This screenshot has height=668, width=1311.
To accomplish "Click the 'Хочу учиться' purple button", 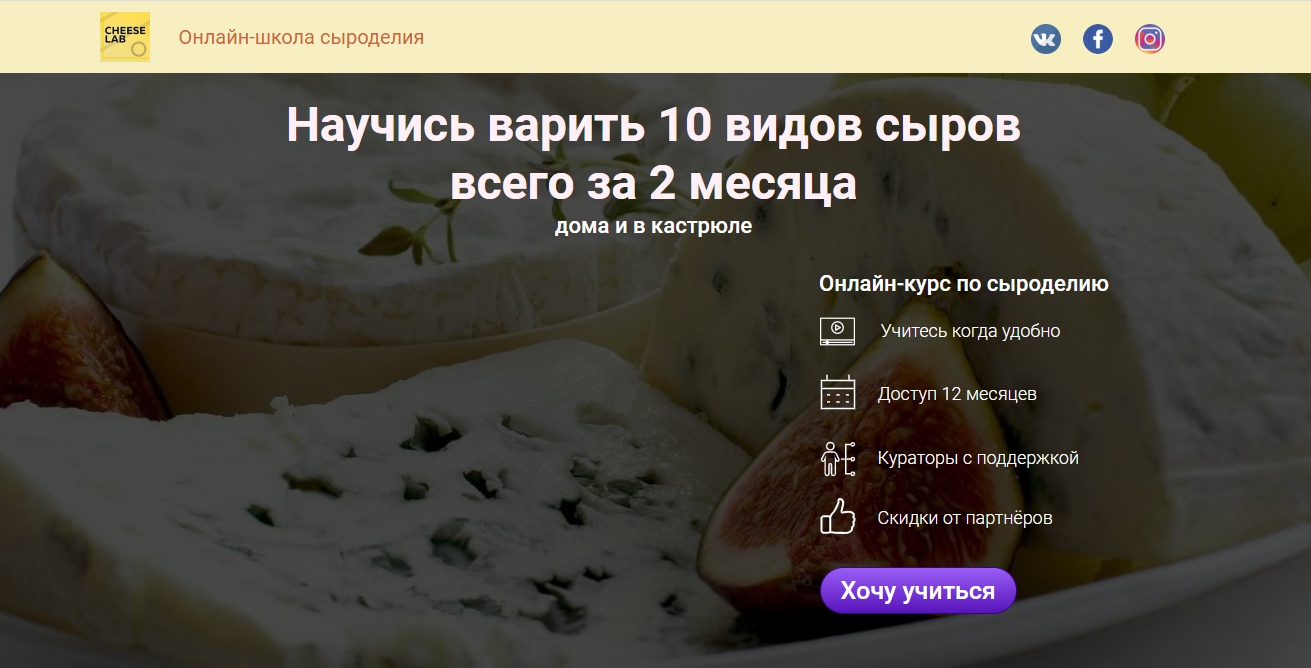I will (x=918, y=591).
